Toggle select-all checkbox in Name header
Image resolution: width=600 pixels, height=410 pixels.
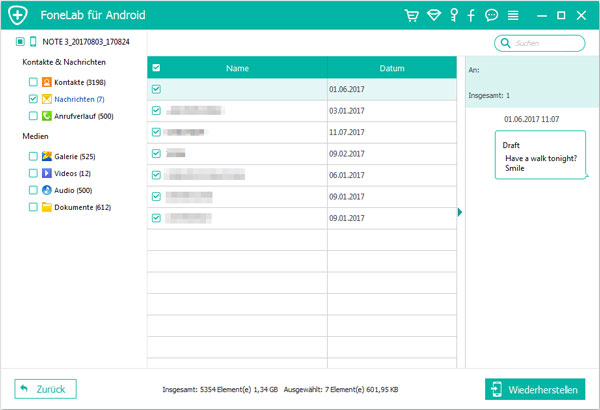(156, 68)
